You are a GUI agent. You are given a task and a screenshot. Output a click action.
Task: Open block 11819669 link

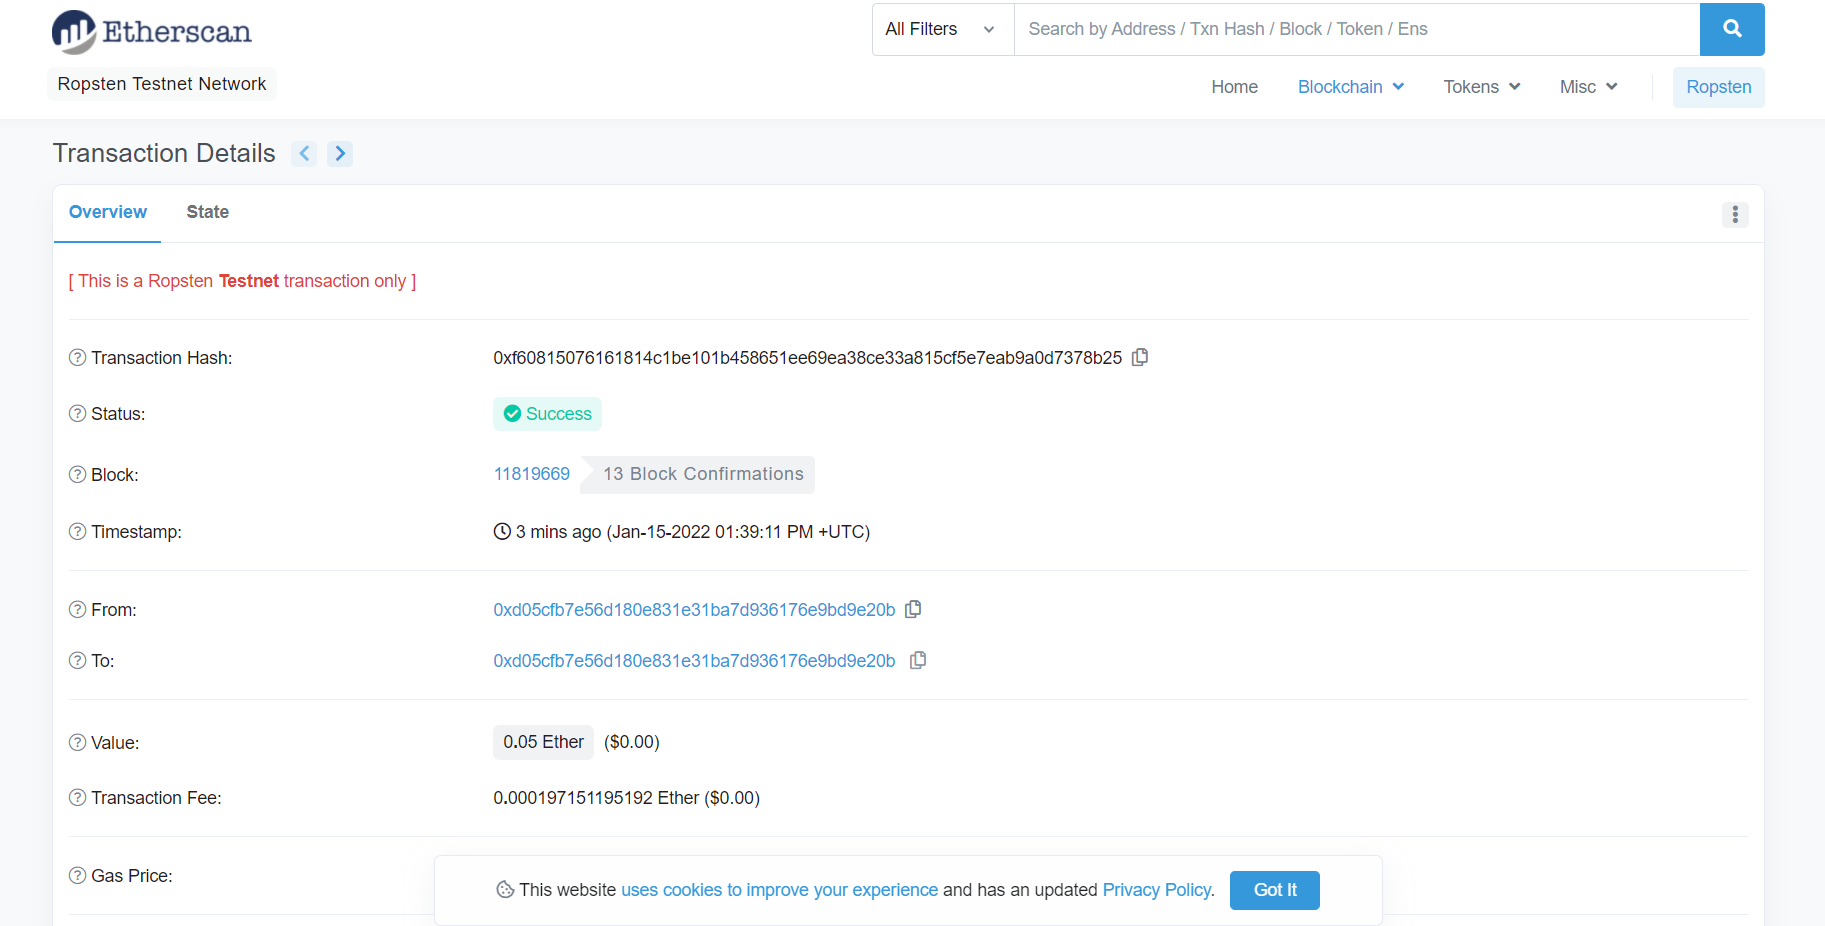532,474
